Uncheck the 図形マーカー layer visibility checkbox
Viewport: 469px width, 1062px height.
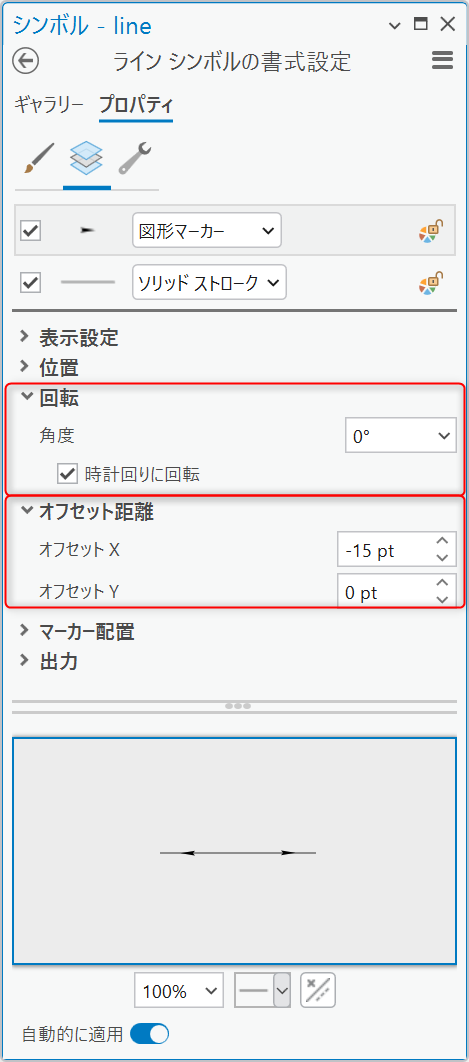[31, 231]
